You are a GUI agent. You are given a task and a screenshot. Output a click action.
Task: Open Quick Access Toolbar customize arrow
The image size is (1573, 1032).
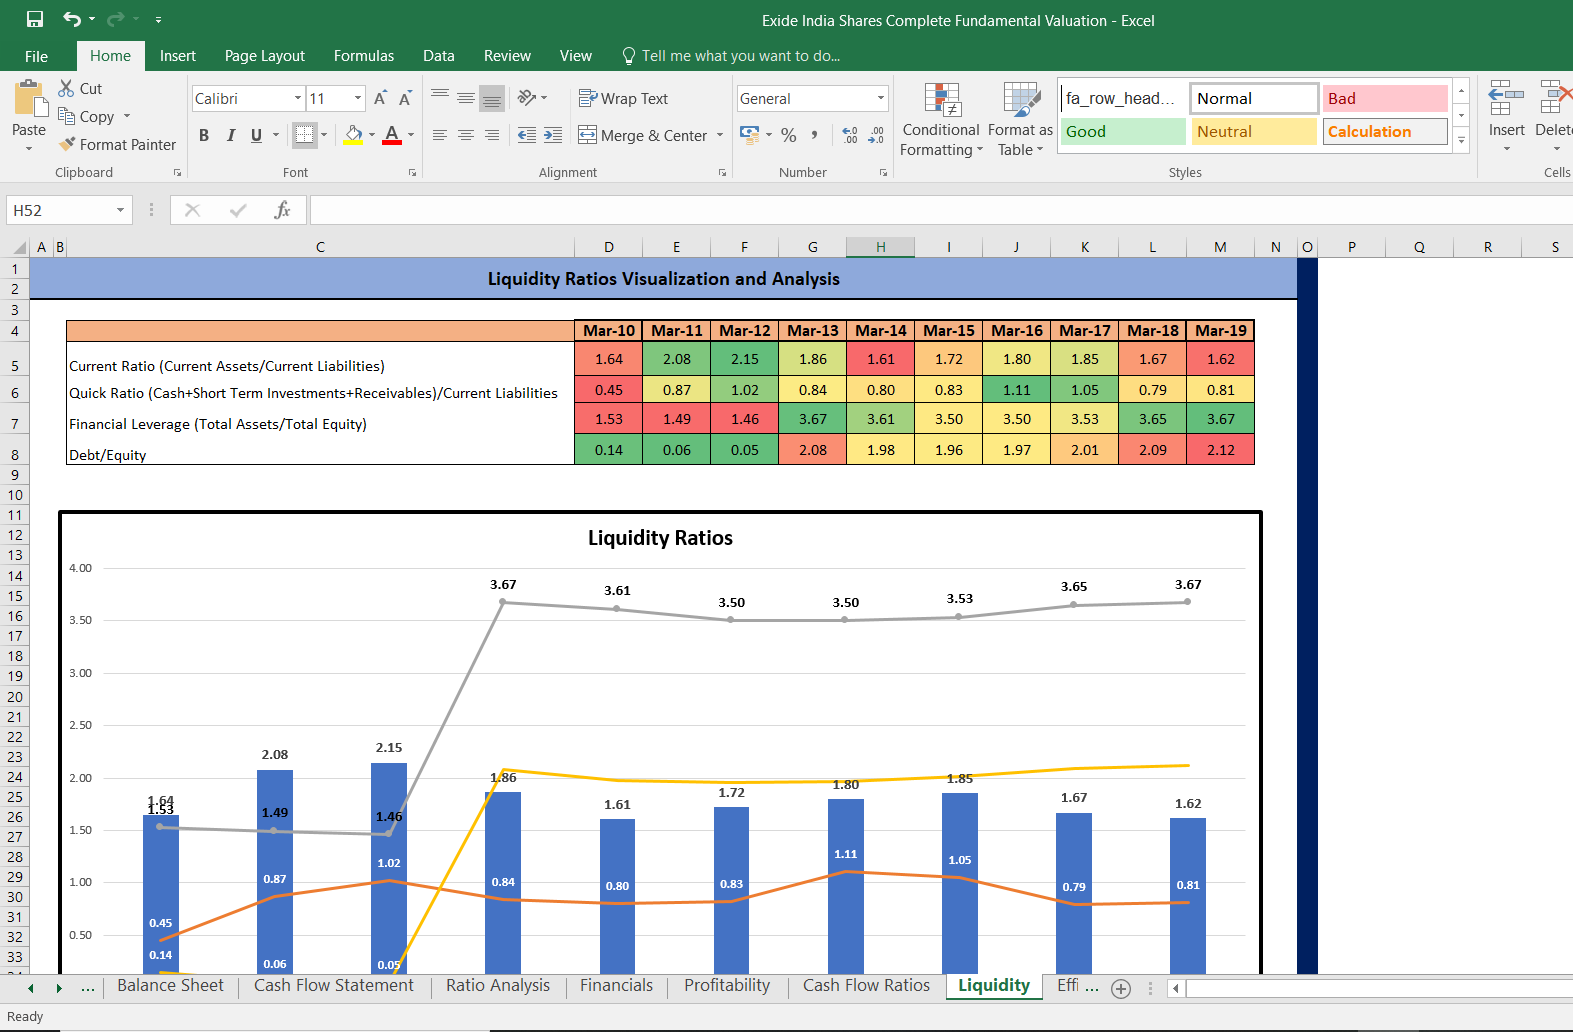158,20
